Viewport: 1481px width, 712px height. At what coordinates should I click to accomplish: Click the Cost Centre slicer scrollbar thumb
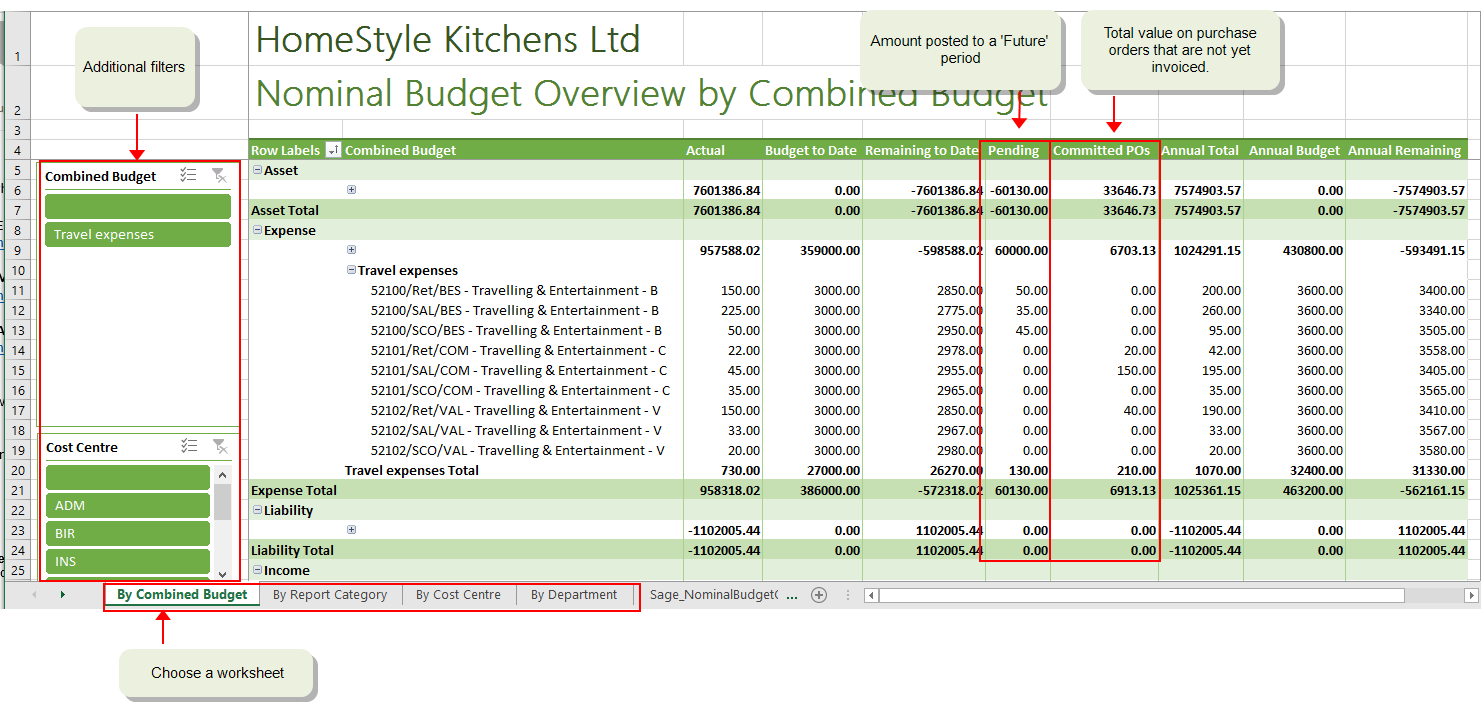[x=222, y=501]
